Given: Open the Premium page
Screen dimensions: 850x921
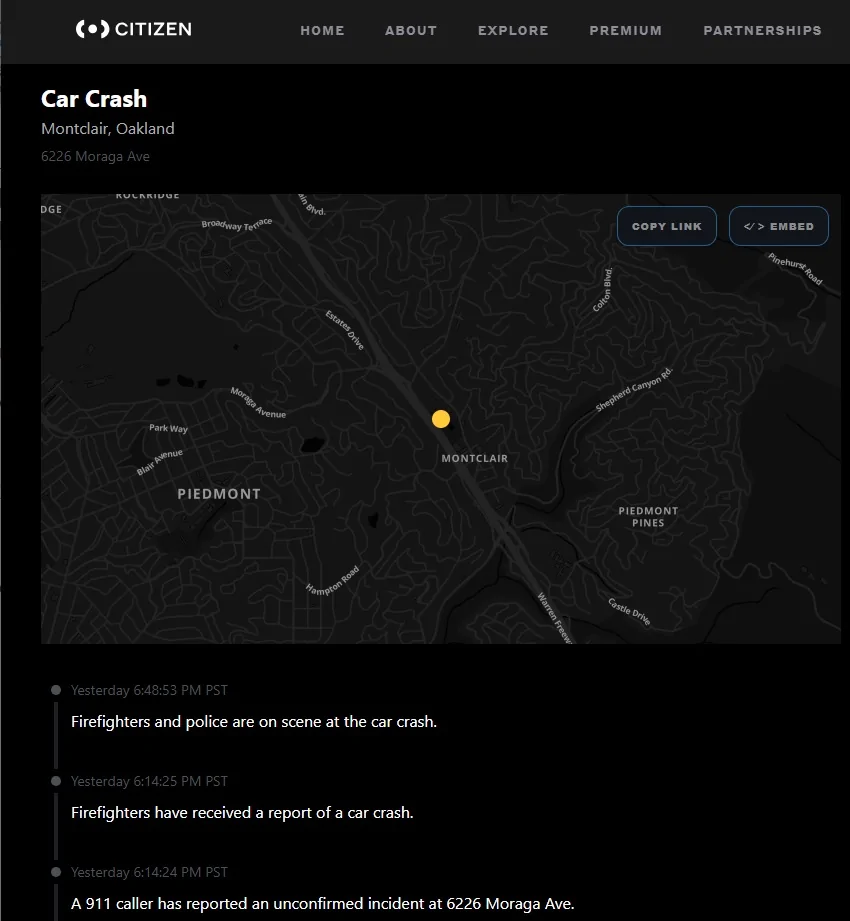Looking at the screenshot, I should pos(626,31).
